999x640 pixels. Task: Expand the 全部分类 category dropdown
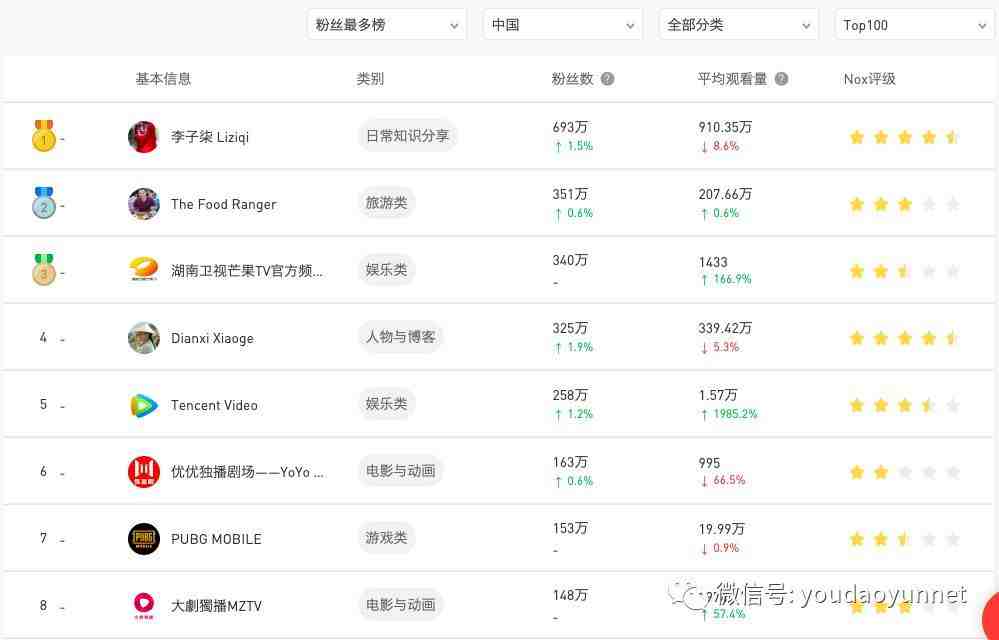click(738, 25)
